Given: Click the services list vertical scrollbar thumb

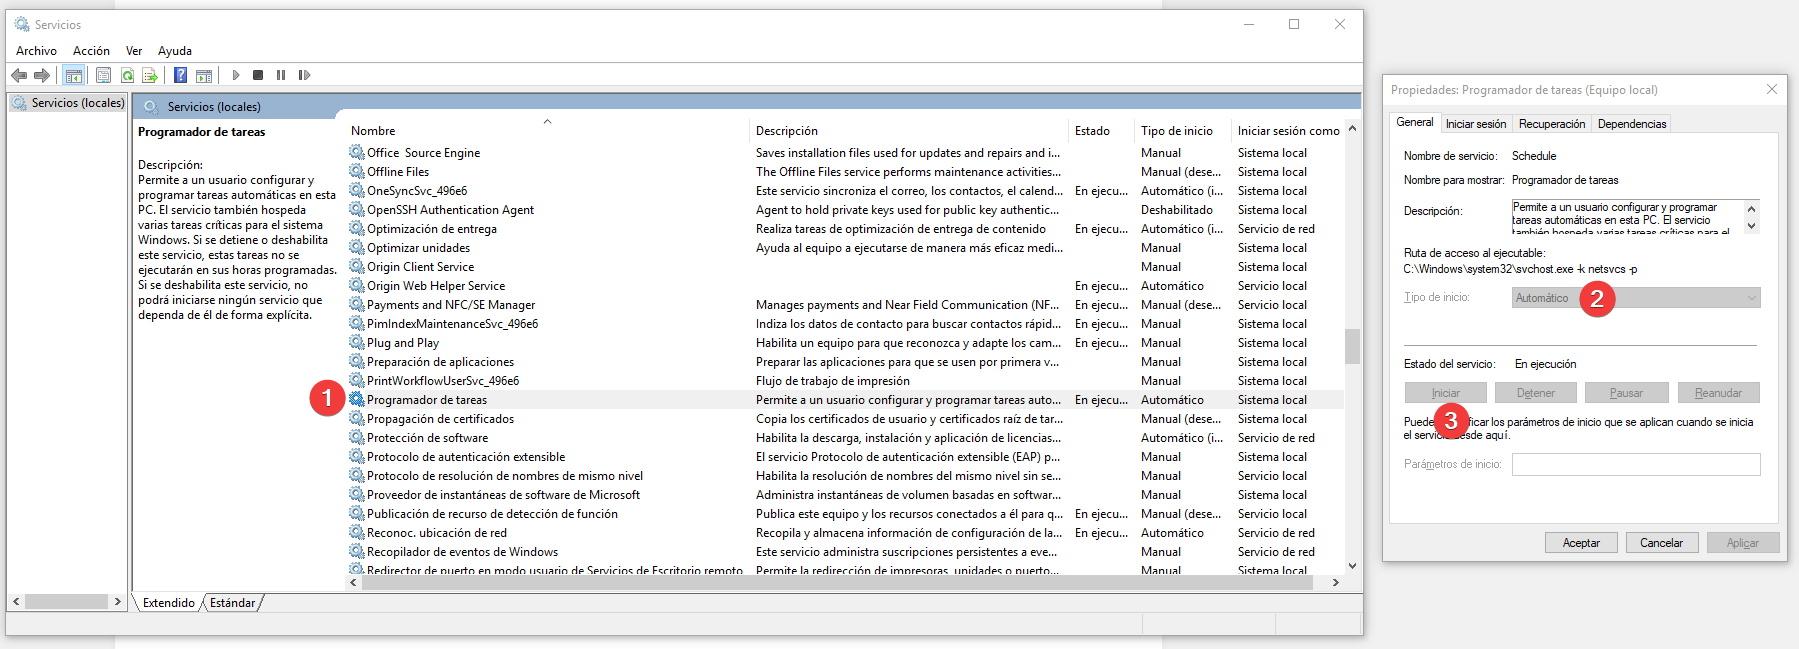Looking at the screenshot, I should 1352,347.
